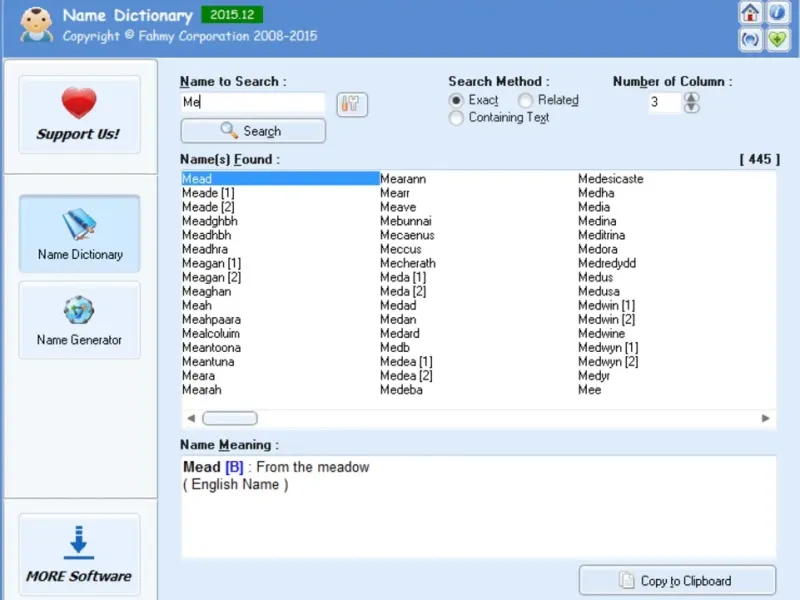
Task: Select the name Medea [1]
Action: tap(406, 362)
